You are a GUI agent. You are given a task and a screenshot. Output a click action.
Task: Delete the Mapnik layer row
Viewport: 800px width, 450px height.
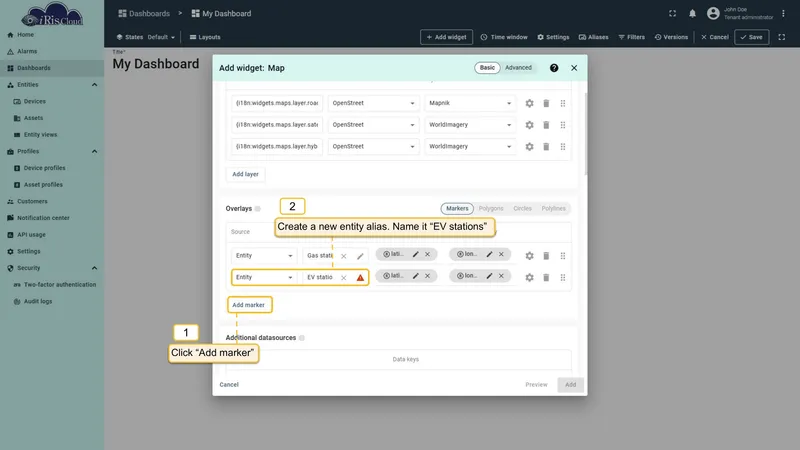tap(546, 103)
